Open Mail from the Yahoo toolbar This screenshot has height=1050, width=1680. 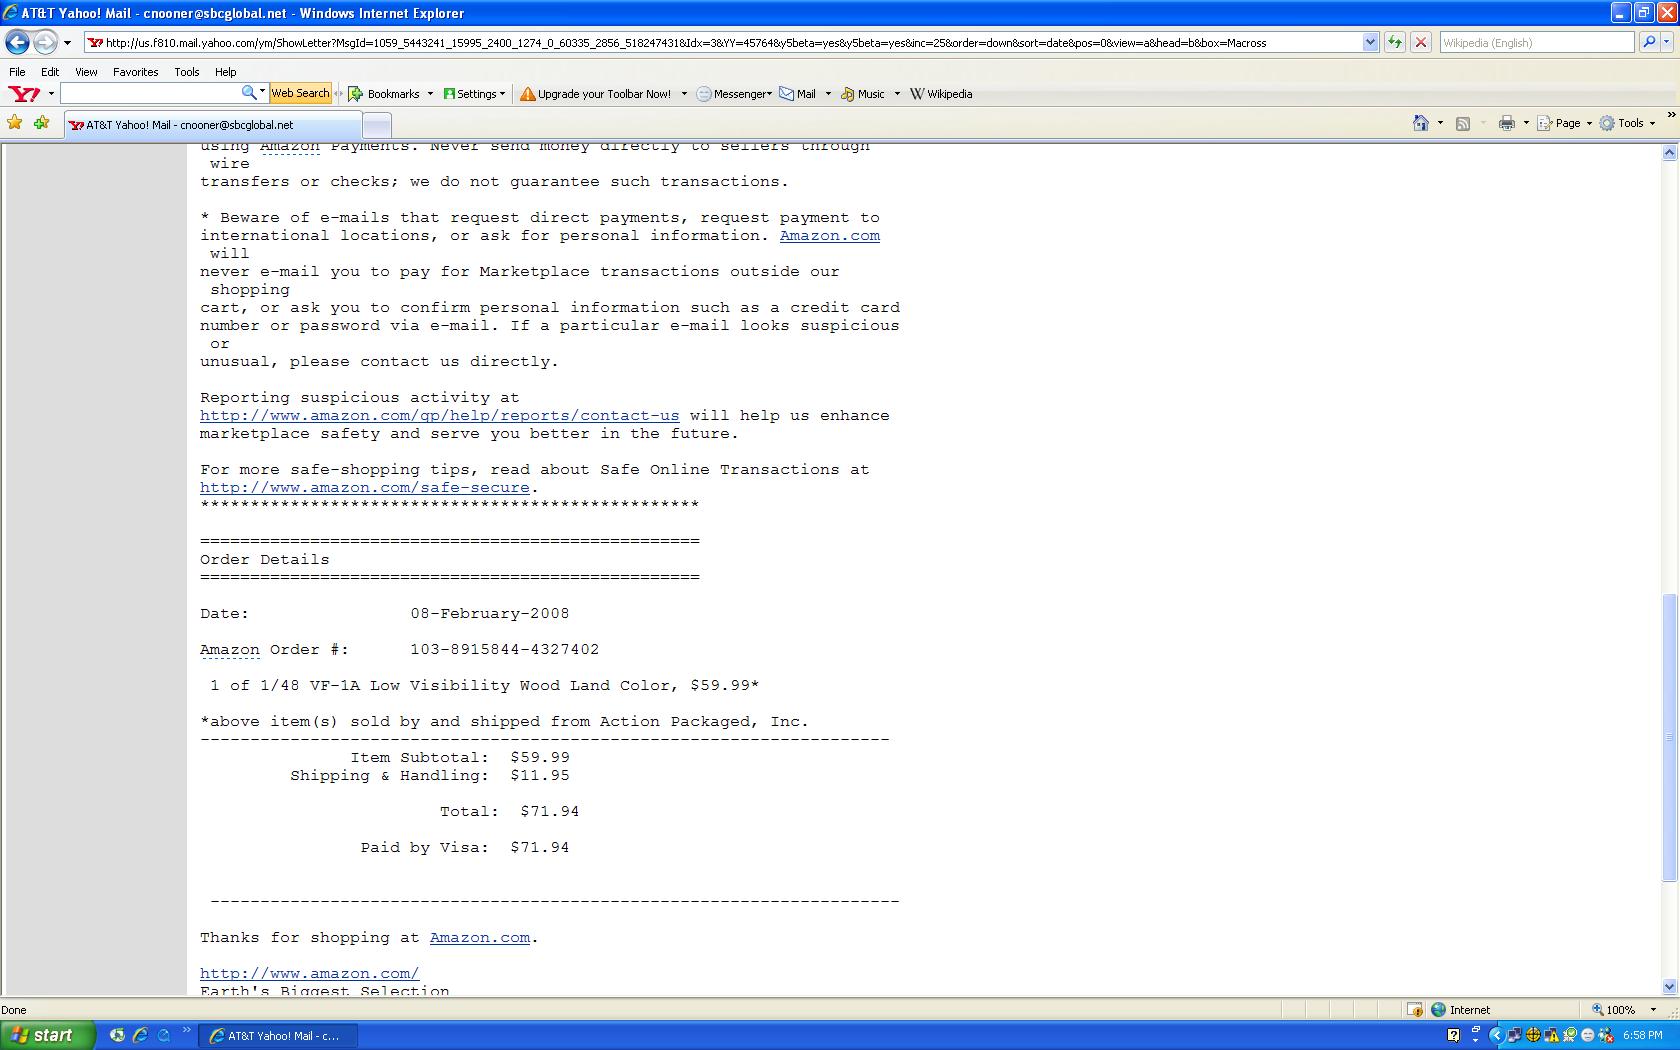pos(798,94)
